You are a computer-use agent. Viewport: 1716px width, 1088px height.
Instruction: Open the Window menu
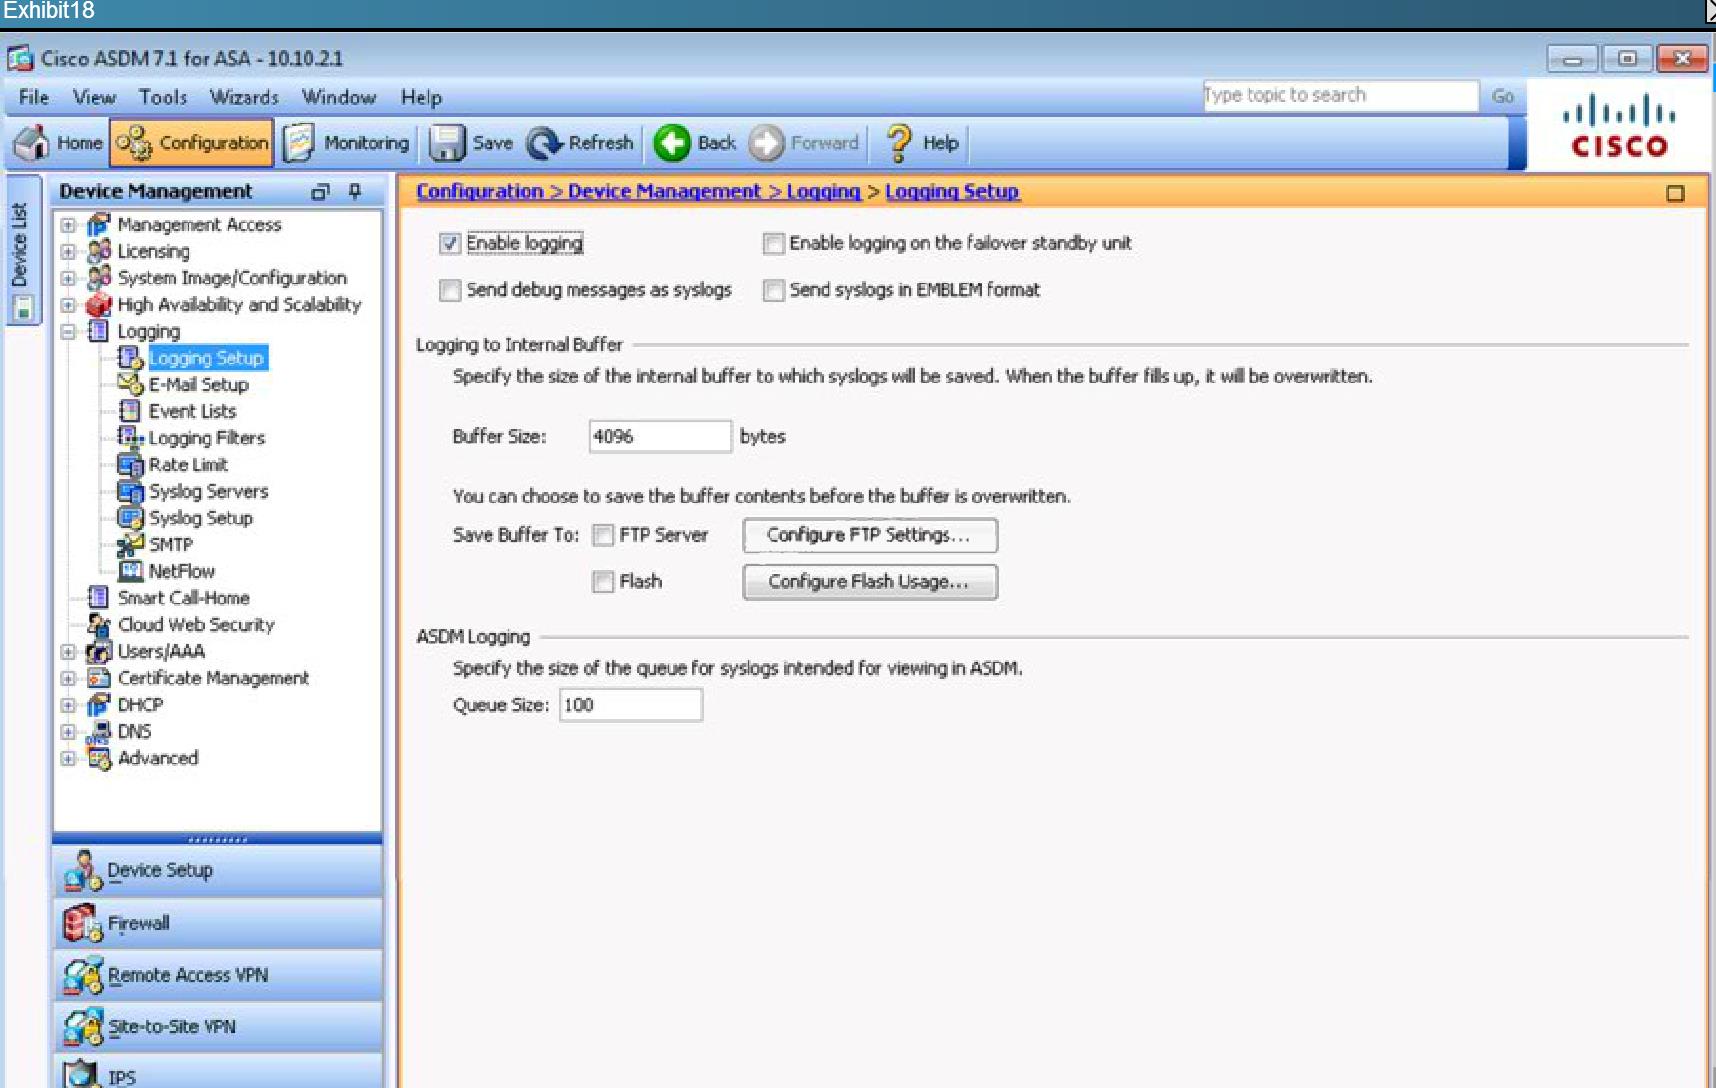click(339, 97)
